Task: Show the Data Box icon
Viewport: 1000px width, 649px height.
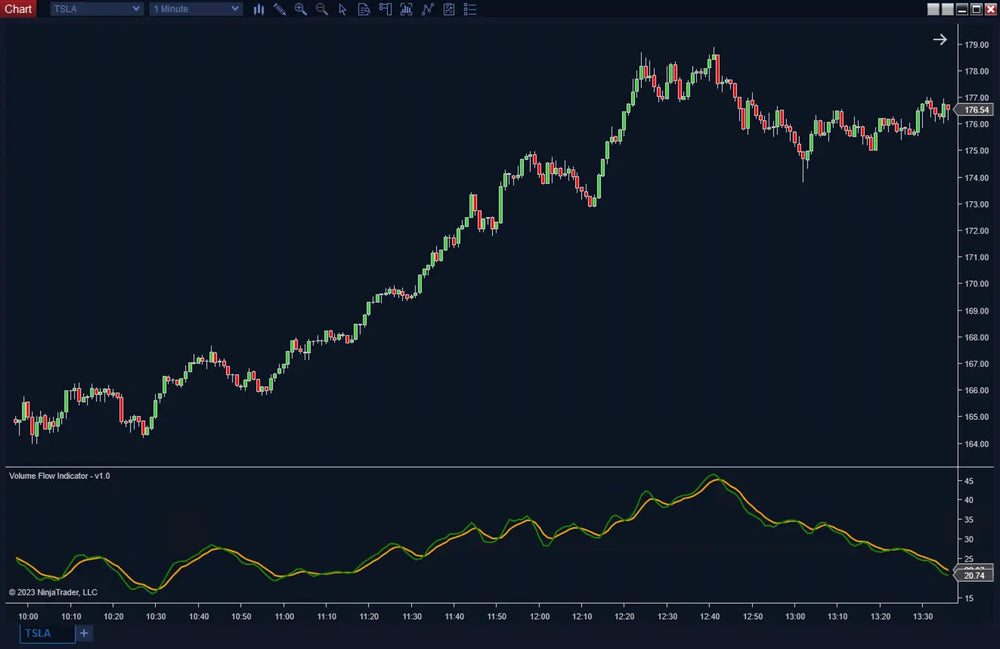Action: [x=363, y=9]
